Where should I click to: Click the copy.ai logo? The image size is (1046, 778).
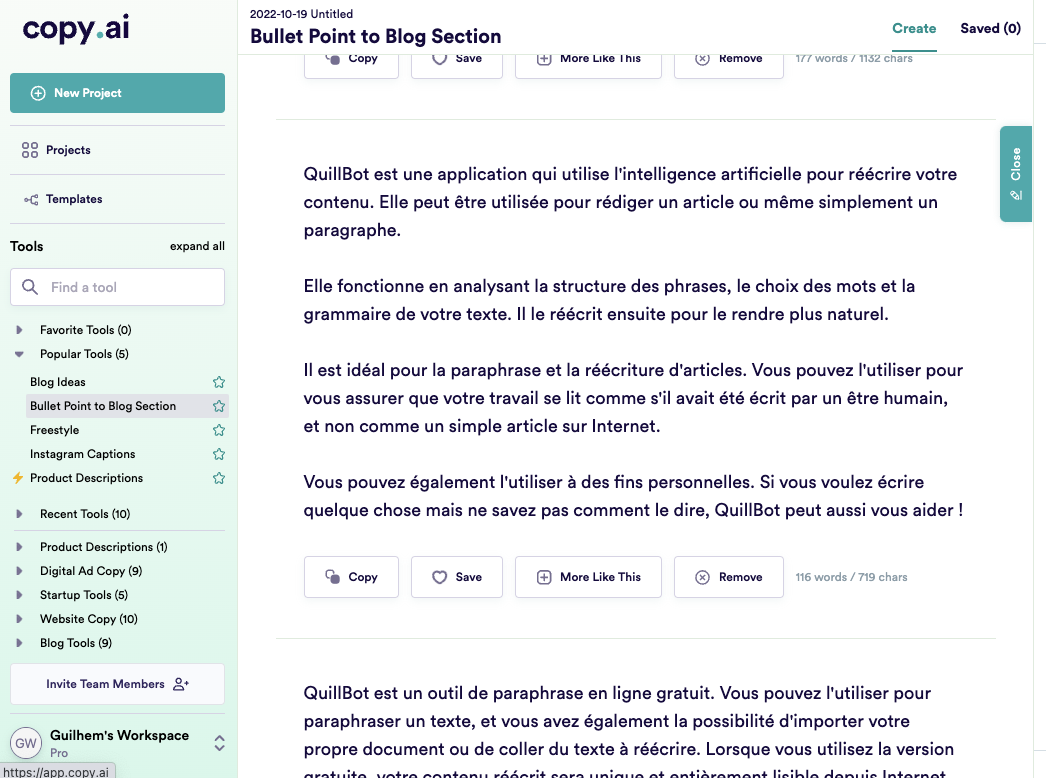(76, 28)
